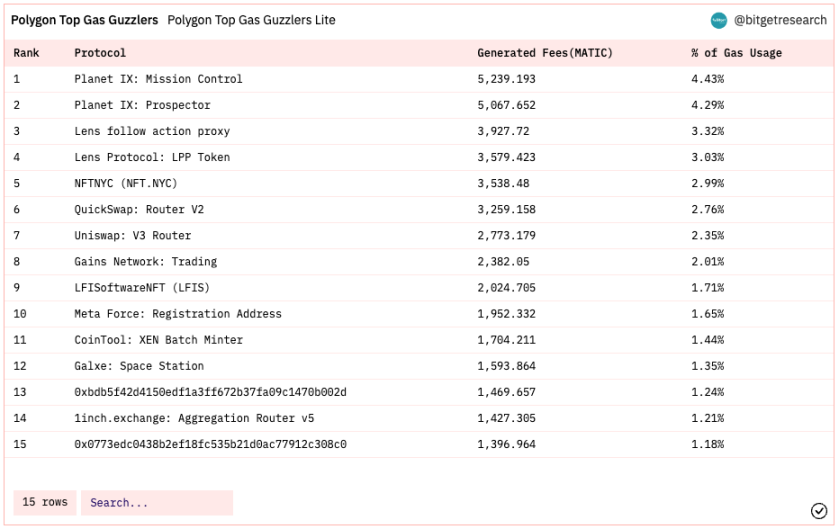Open Polygon Top Gas Guzzlers Lite query link
The height and width of the screenshot is (529, 839).
251,20
